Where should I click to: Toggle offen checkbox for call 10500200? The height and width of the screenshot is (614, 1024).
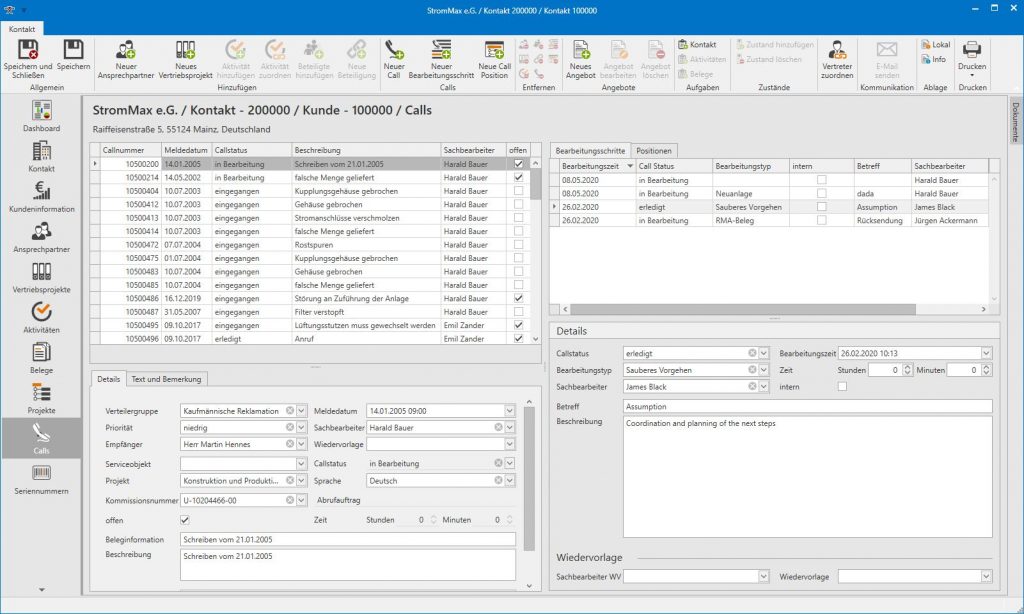tap(517, 163)
